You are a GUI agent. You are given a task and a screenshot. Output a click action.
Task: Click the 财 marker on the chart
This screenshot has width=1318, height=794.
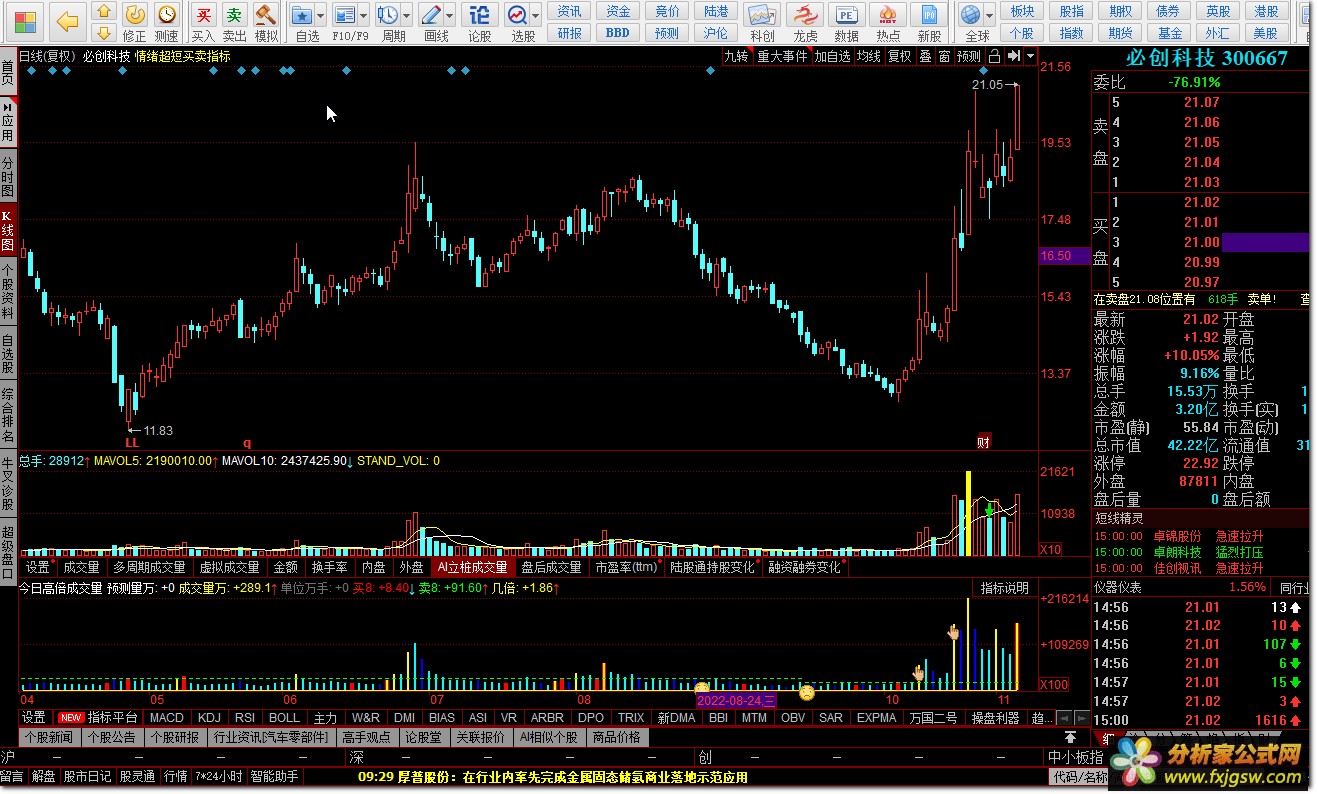coord(984,442)
